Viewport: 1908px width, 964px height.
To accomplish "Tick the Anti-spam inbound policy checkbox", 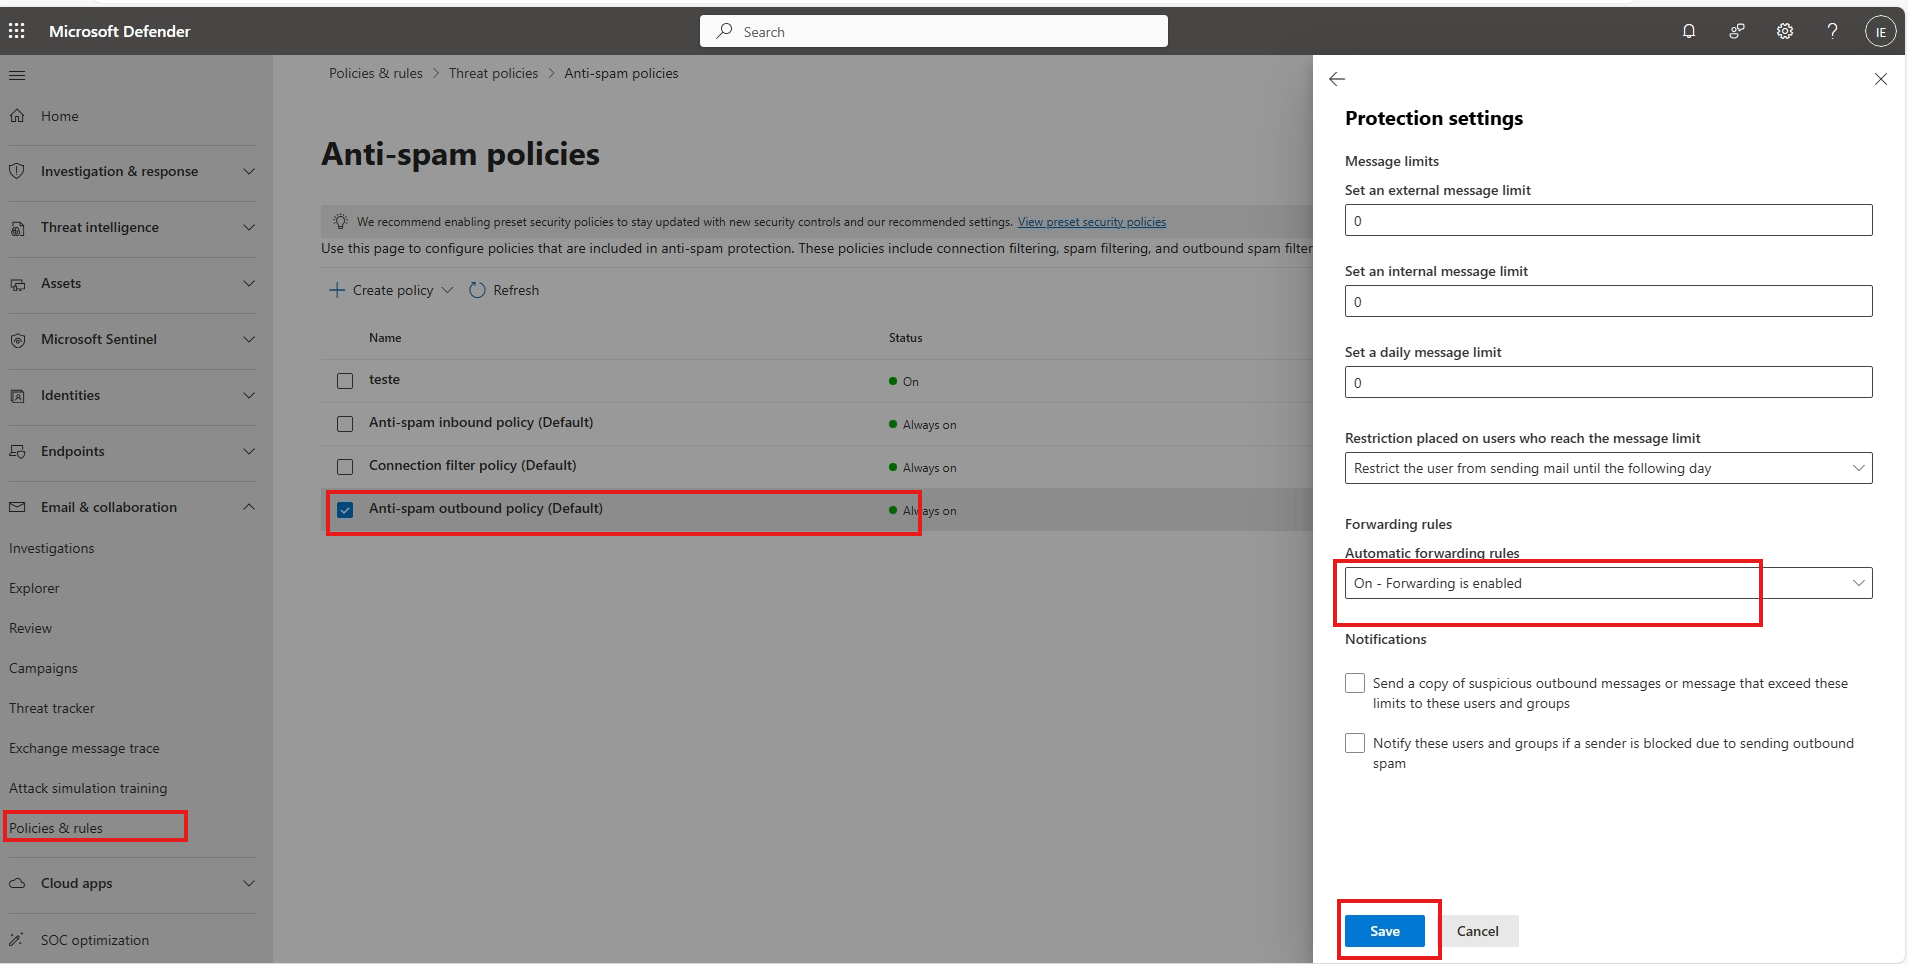I will pos(345,424).
